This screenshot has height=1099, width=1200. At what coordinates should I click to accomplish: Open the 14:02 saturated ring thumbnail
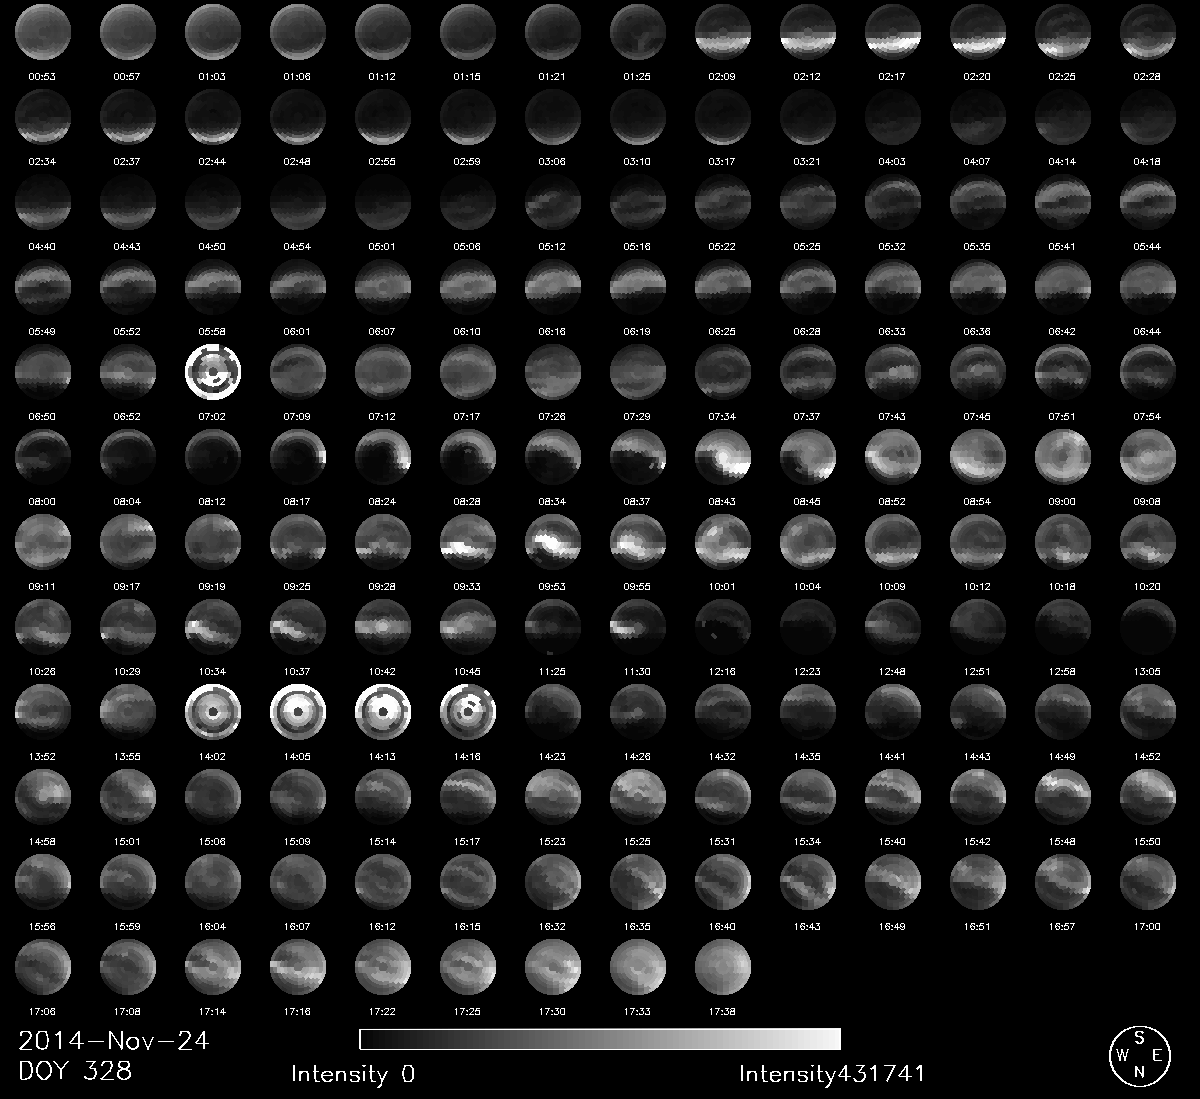(x=213, y=709)
